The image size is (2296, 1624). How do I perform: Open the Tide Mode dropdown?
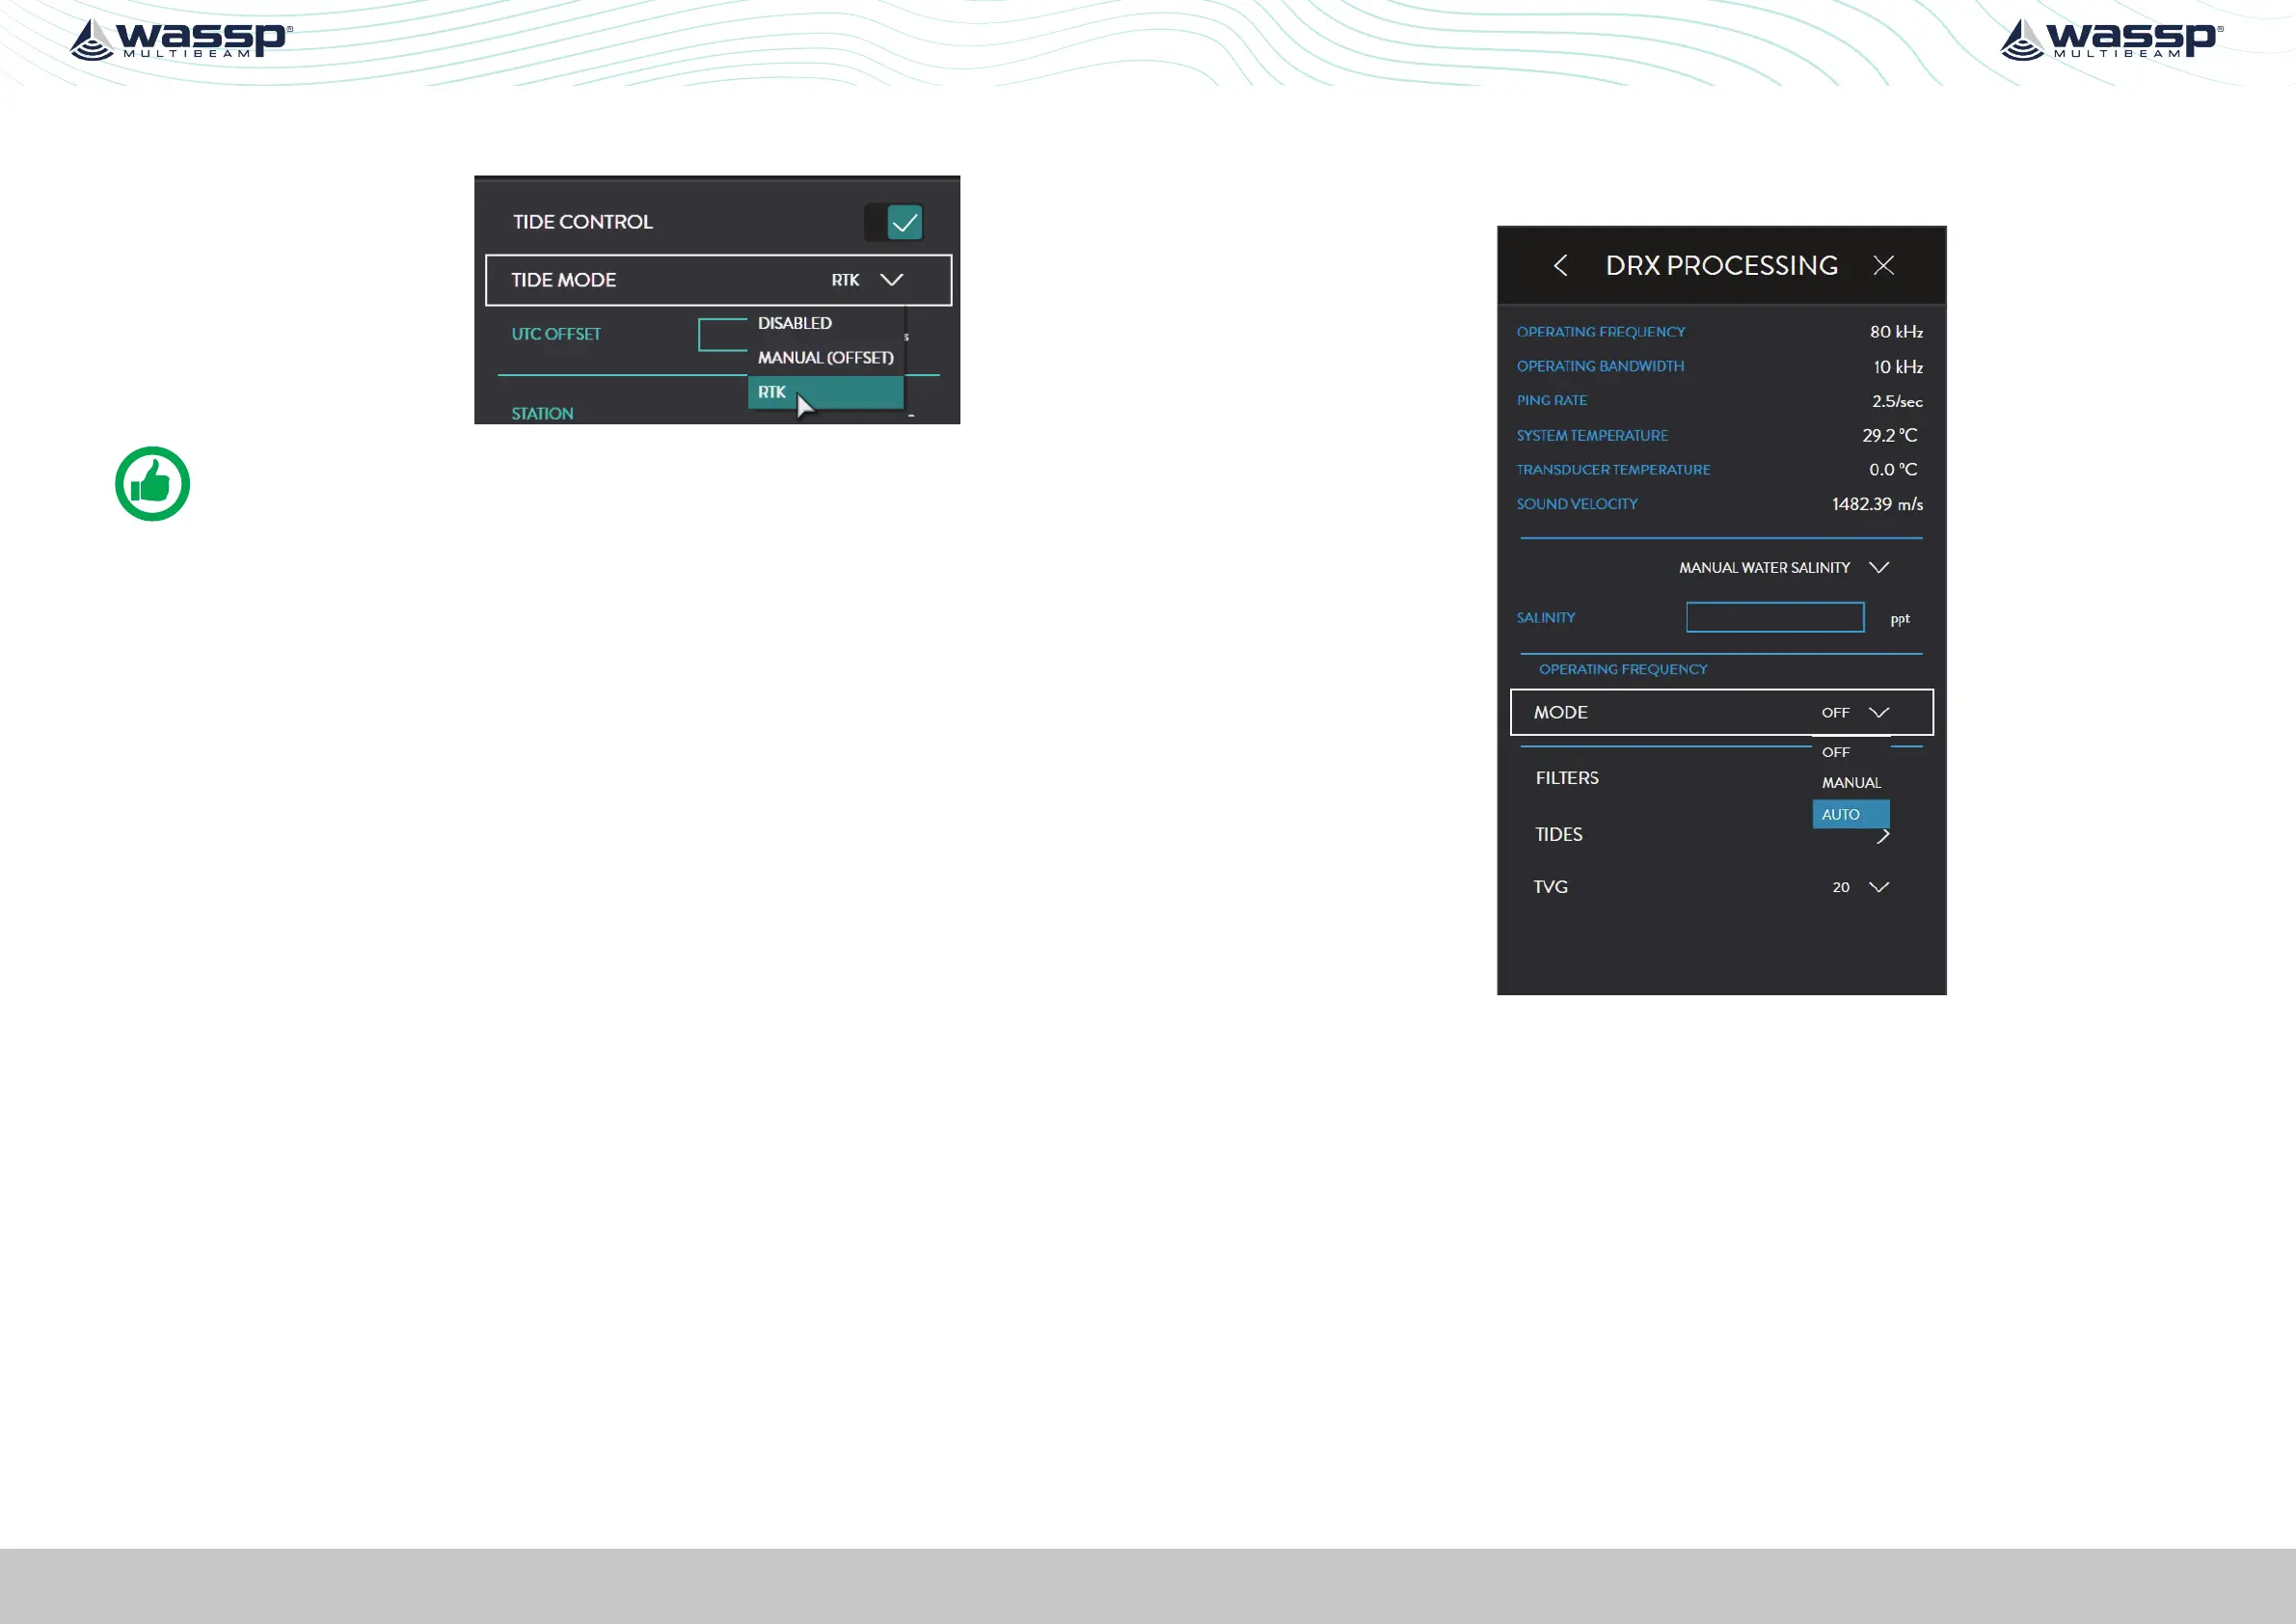pyautogui.click(x=890, y=281)
